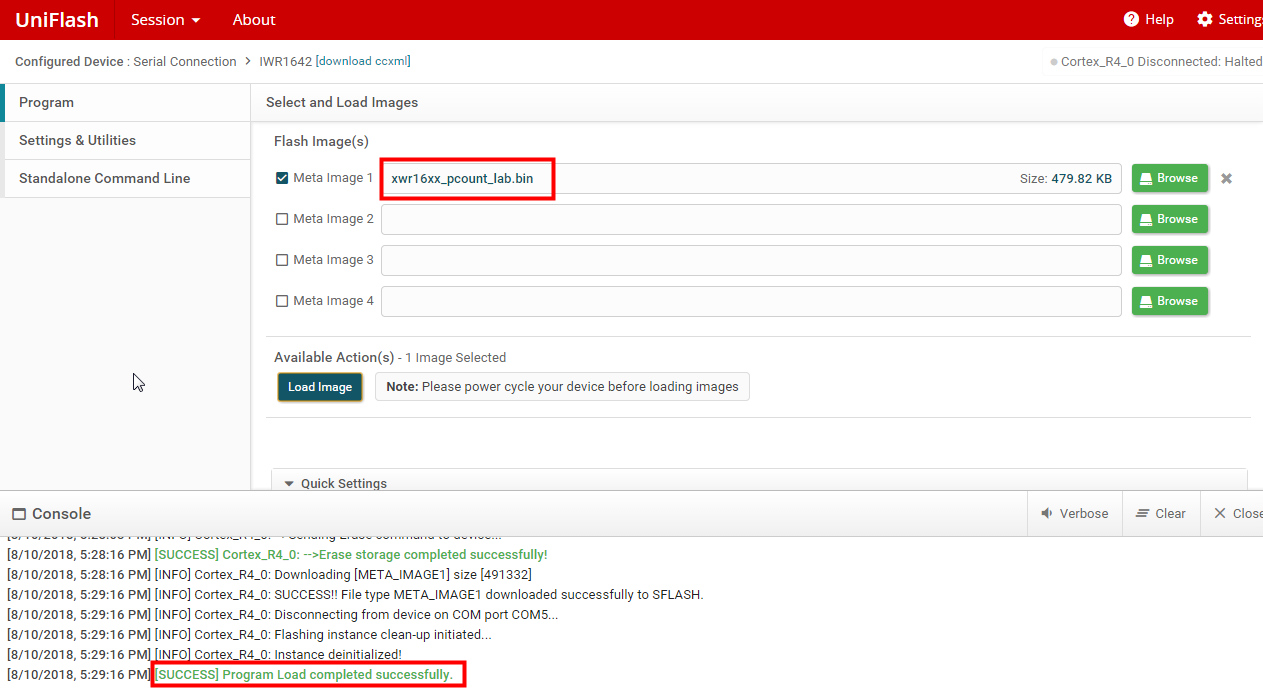1263x690 pixels.
Task: Click the download ccxml link
Action: click(x=363, y=61)
